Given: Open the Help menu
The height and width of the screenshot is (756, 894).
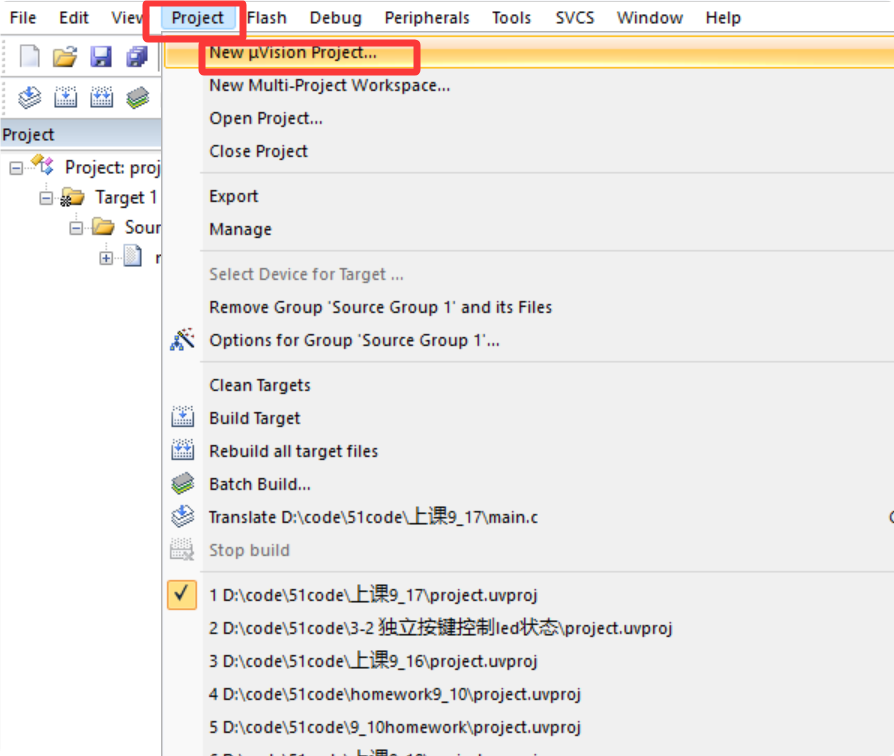Looking at the screenshot, I should (x=723, y=18).
